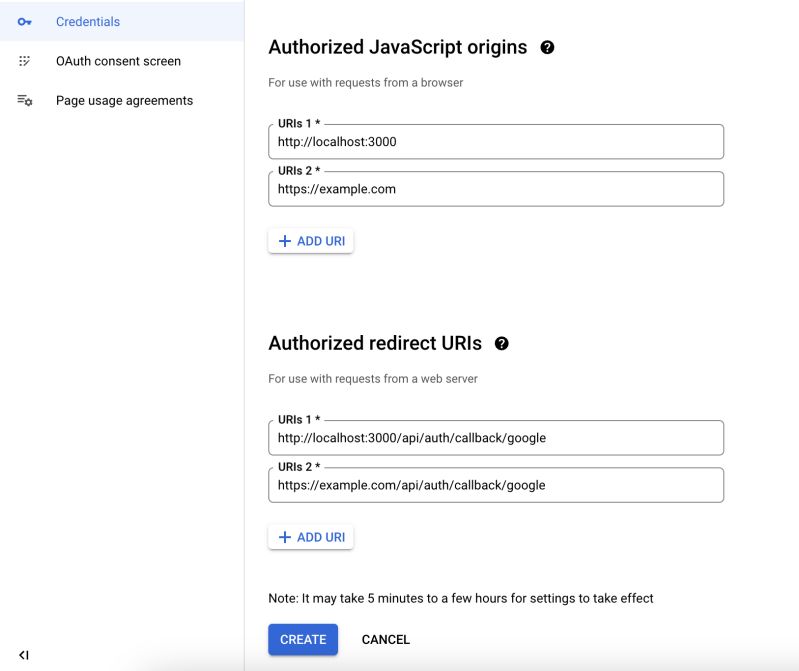Click the note about settings taking effect
This screenshot has height=671, width=799.
coord(461,598)
